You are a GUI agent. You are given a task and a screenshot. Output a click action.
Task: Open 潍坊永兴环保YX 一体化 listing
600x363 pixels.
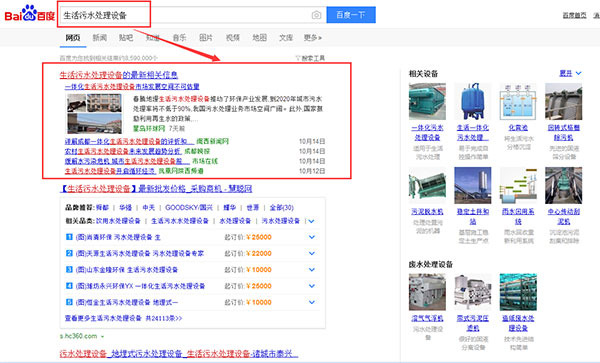140,286
